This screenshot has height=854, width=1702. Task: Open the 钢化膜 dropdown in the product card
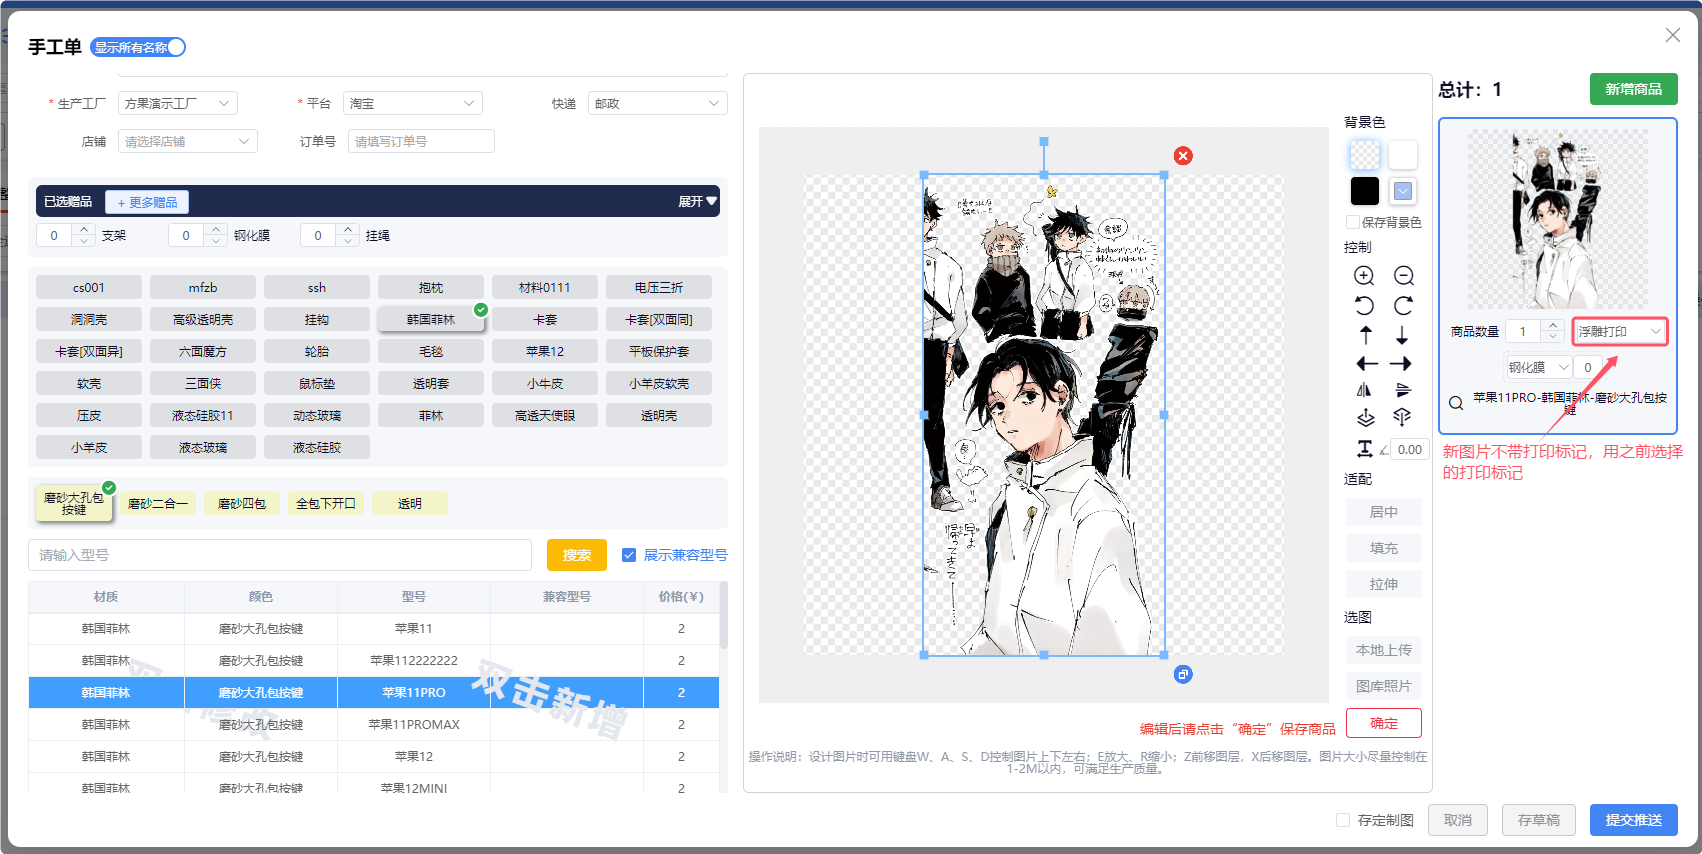click(x=1538, y=367)
